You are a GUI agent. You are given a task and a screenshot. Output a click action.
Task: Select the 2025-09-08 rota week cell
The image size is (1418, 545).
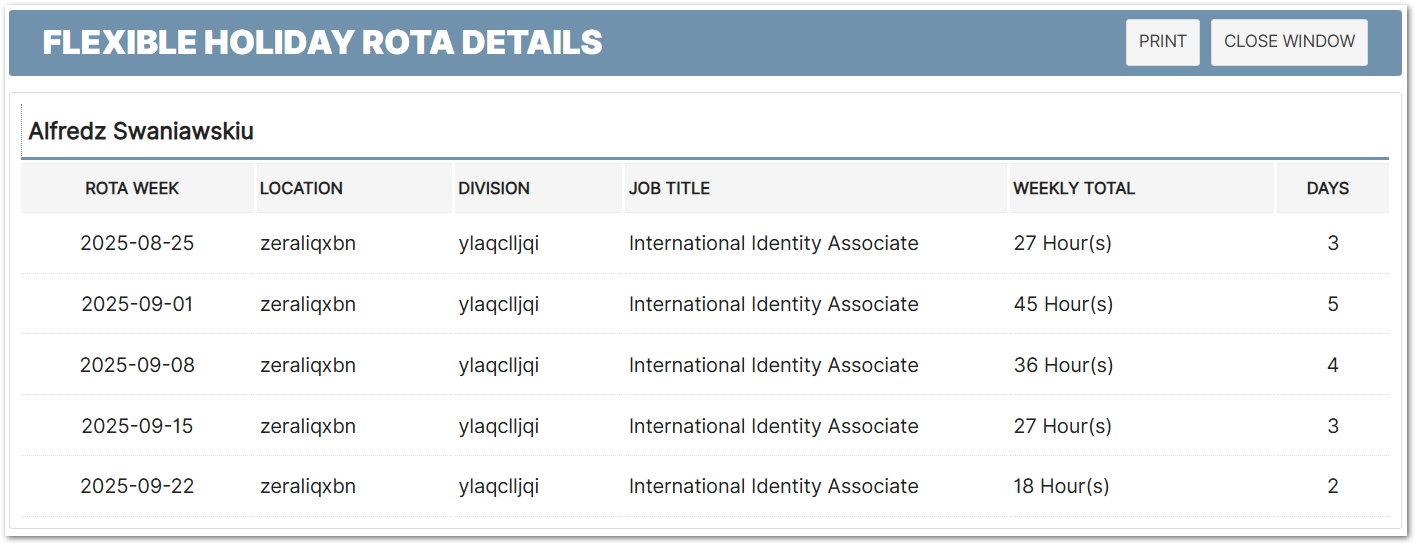137,365
